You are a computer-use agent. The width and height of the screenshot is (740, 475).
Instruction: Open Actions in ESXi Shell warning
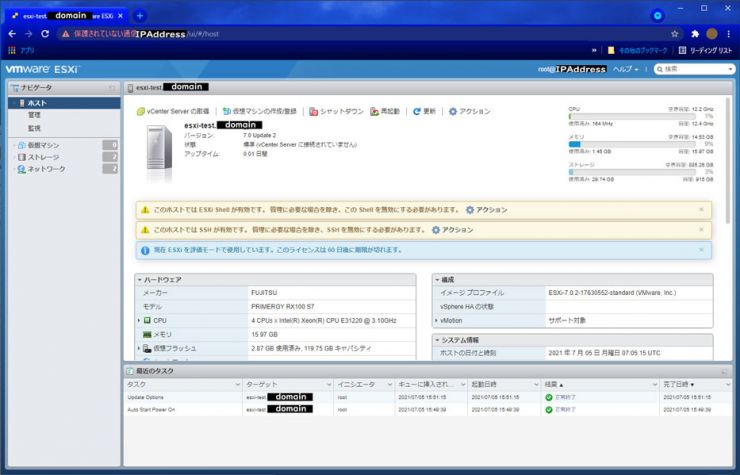487,210
